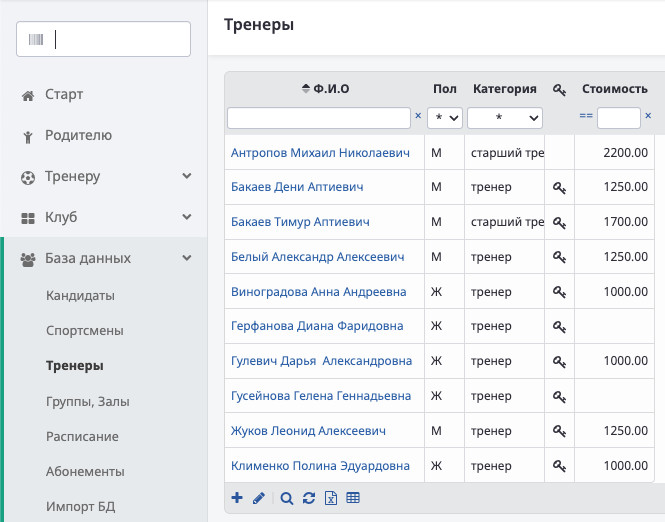
Task: Change the == comparison operator for Стоимость
Action: pyautogui.click(x=586, y=115)
